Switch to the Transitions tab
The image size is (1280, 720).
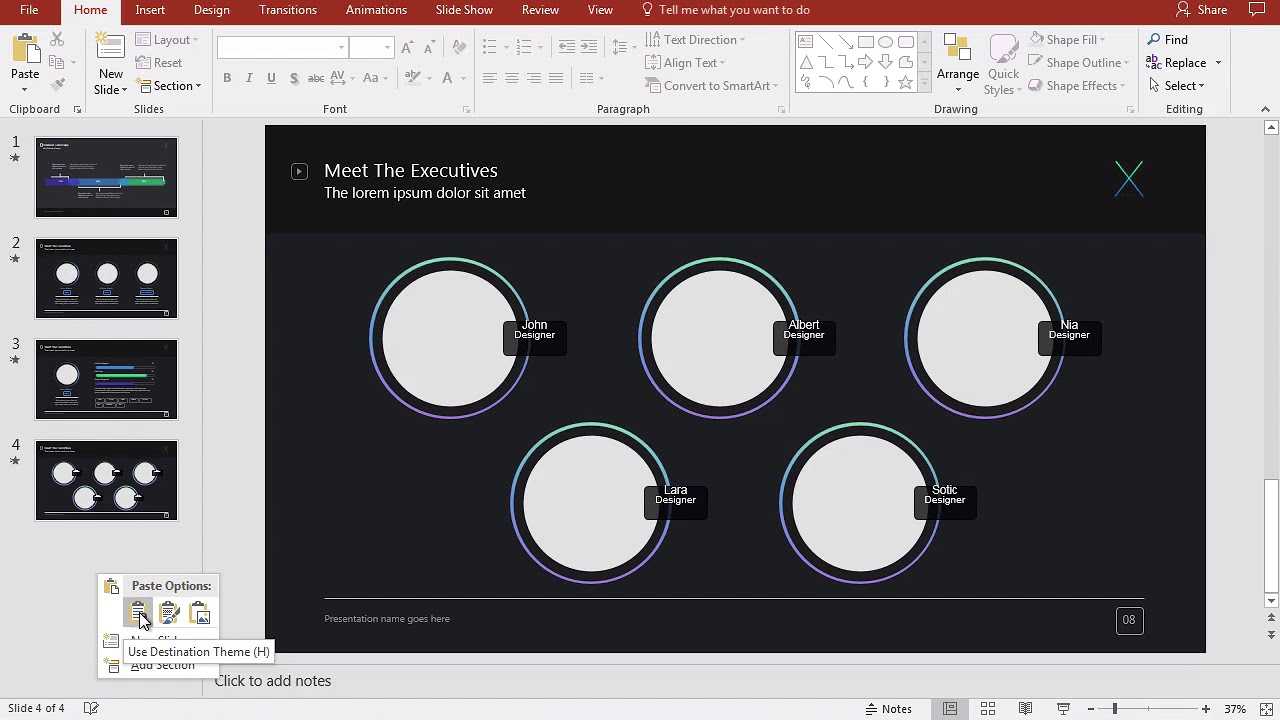(287, 10)
